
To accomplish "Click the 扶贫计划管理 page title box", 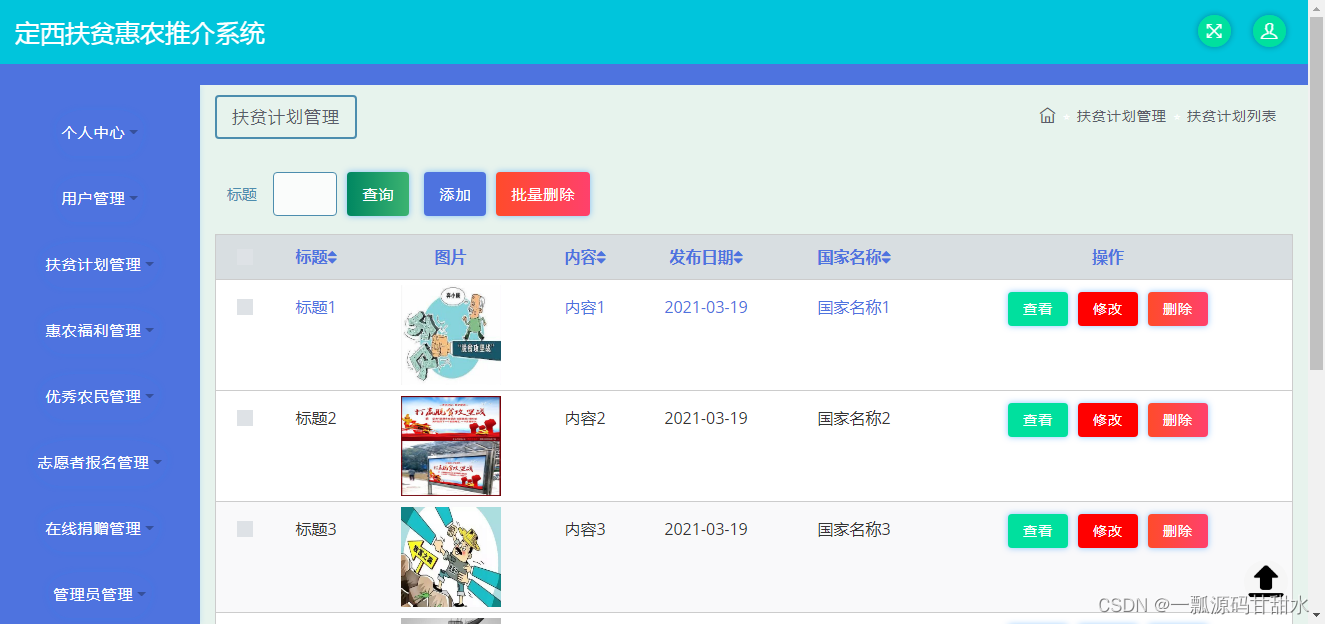I will click(286, 117).
